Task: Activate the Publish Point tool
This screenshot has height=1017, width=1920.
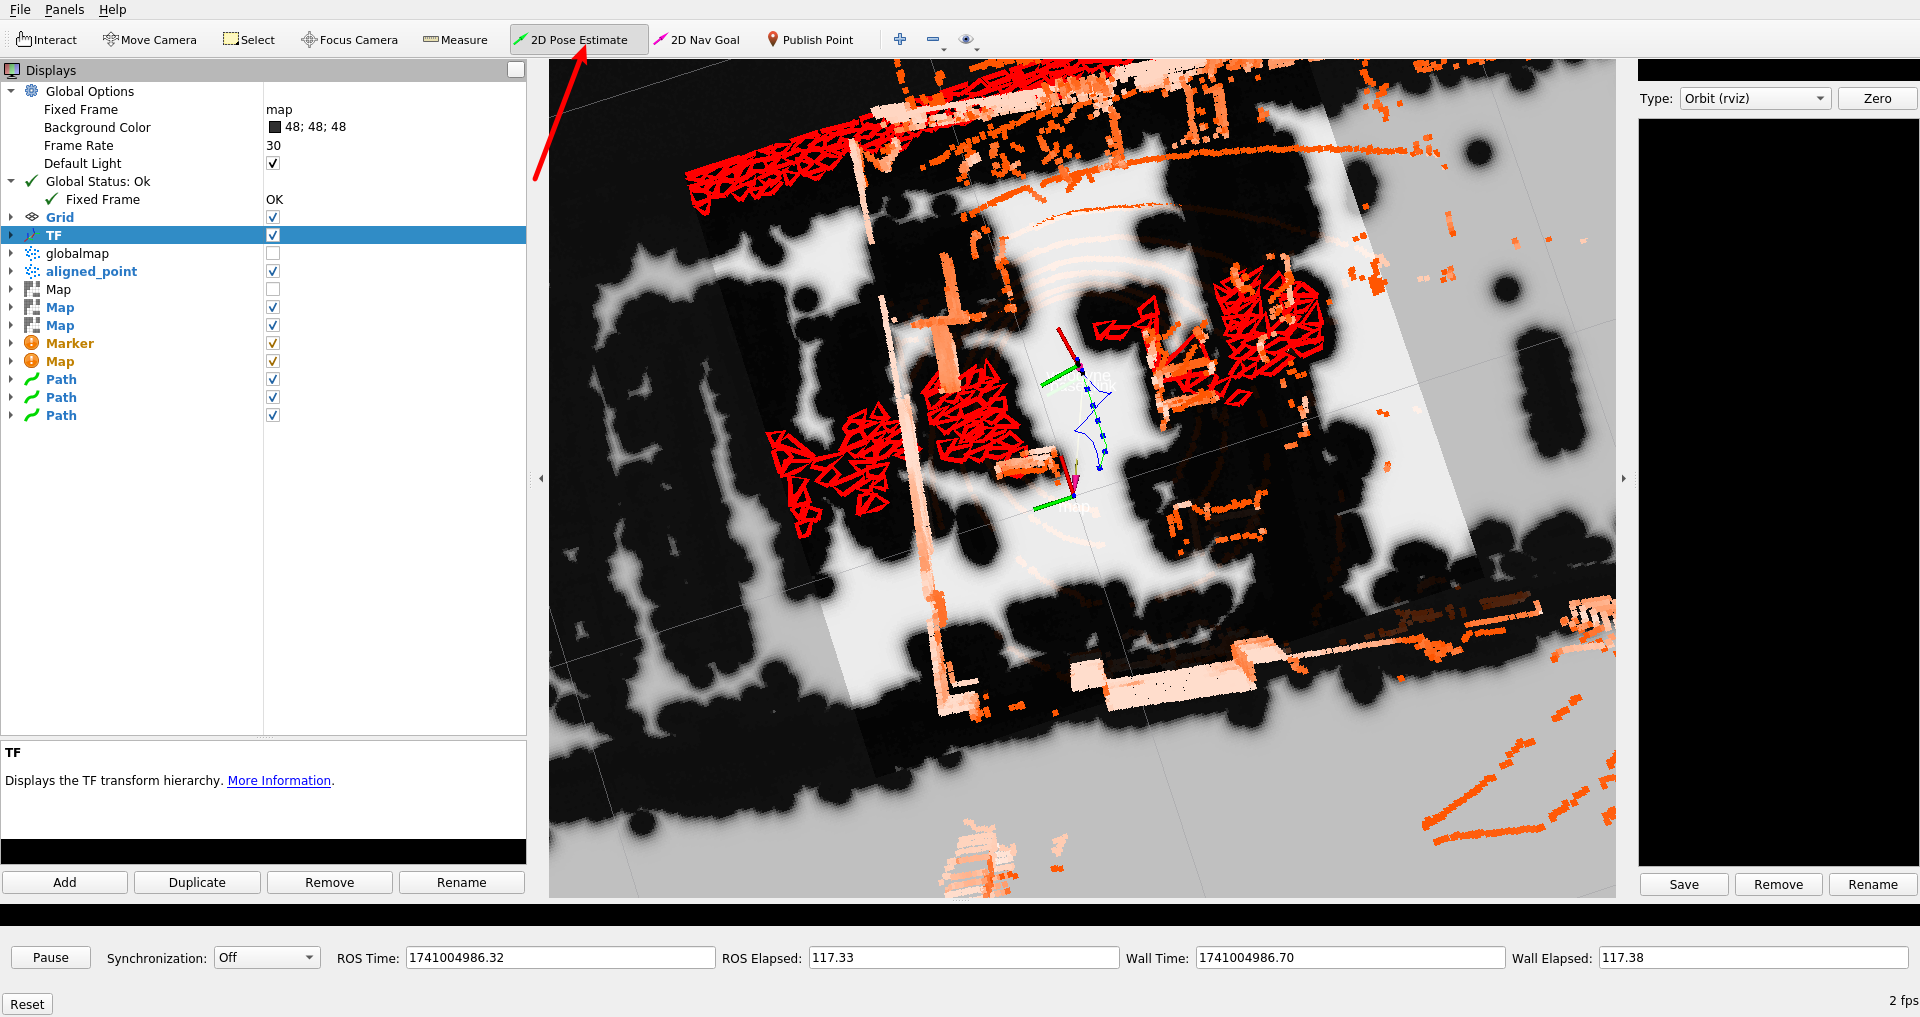Action: [x=810, y=40]
